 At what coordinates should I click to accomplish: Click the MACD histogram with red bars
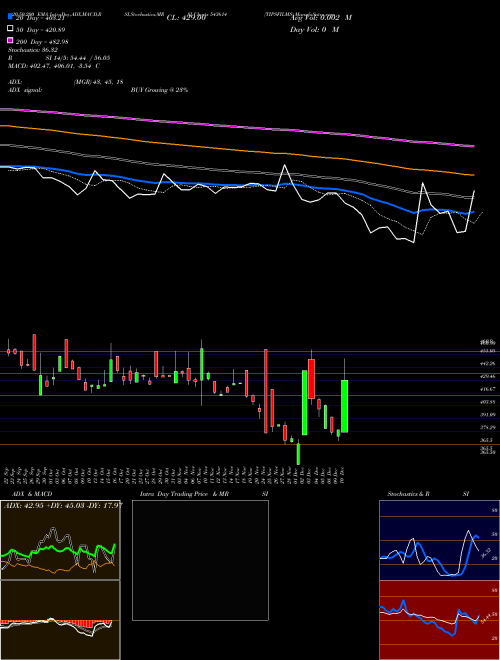(x=60, y=620)
